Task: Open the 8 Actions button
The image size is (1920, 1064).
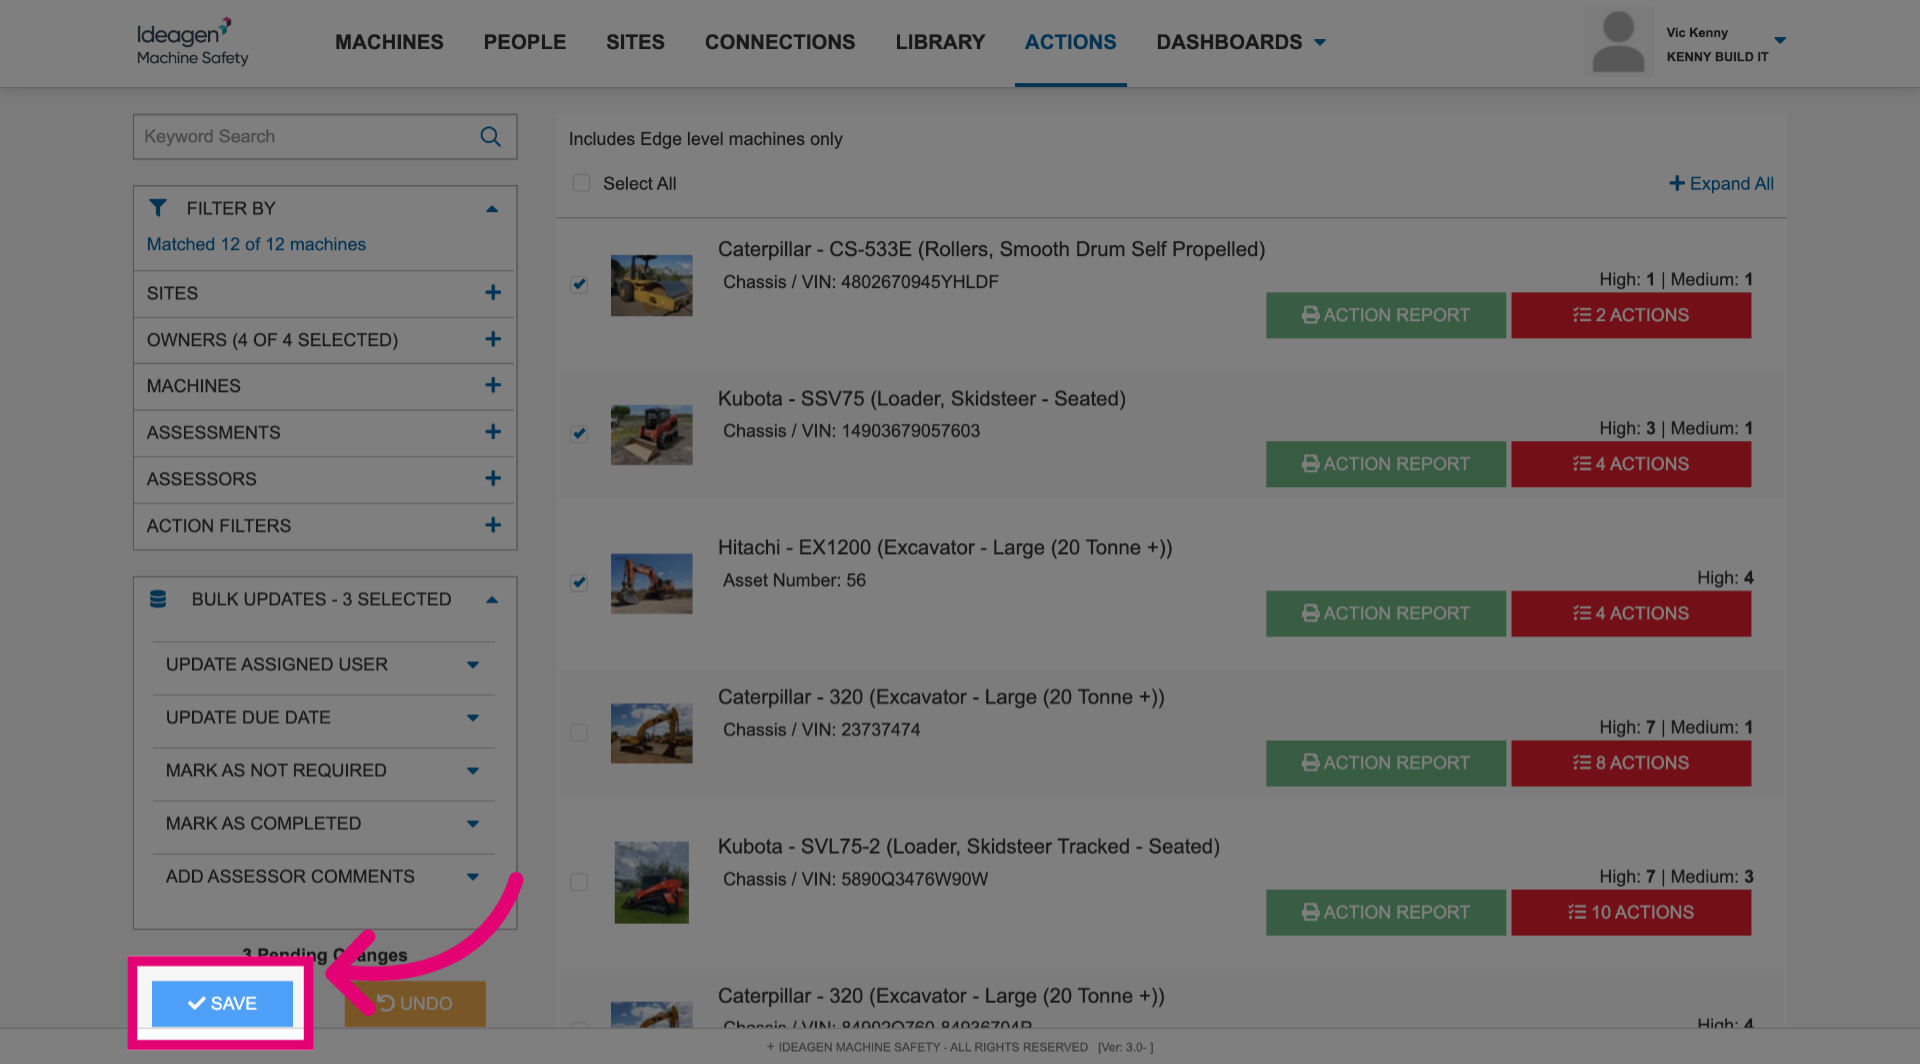Action: (1631, 763)
